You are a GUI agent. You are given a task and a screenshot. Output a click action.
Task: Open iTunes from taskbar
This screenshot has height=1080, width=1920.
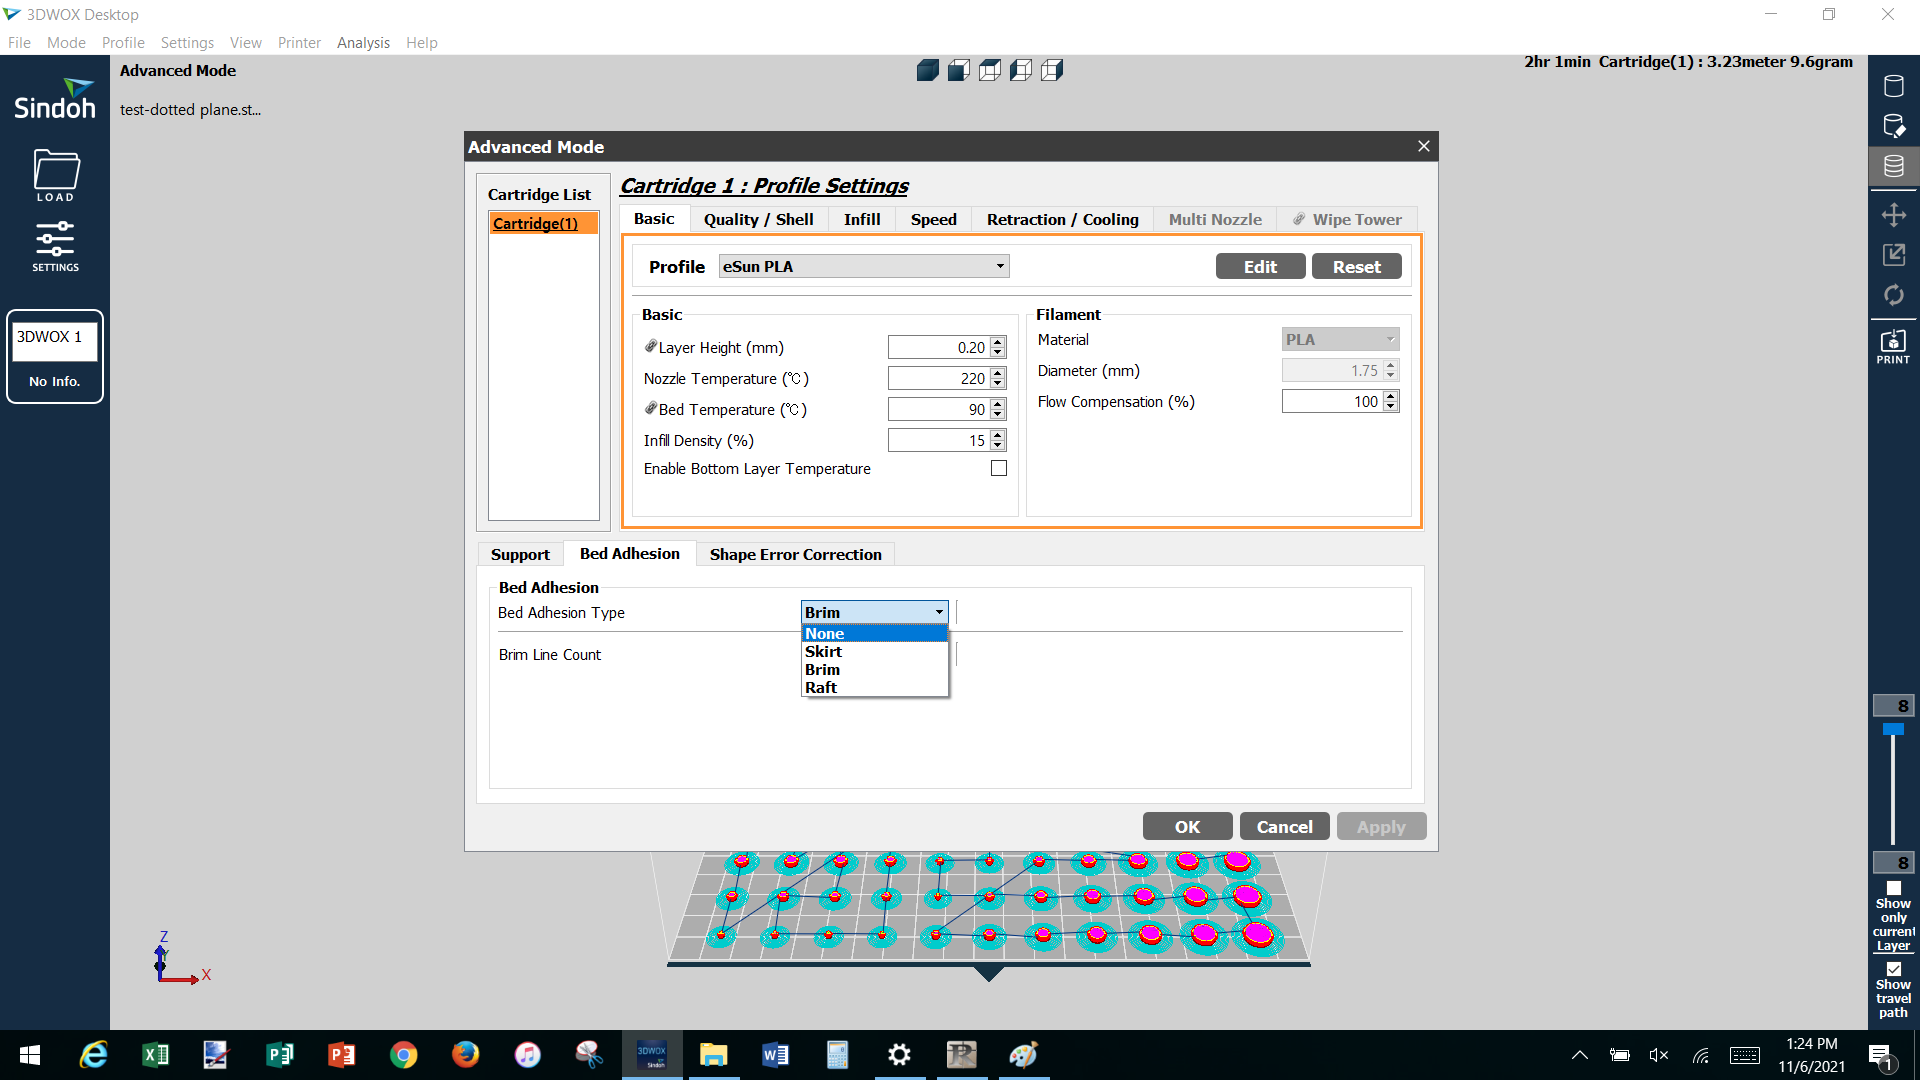(527, 1055)
